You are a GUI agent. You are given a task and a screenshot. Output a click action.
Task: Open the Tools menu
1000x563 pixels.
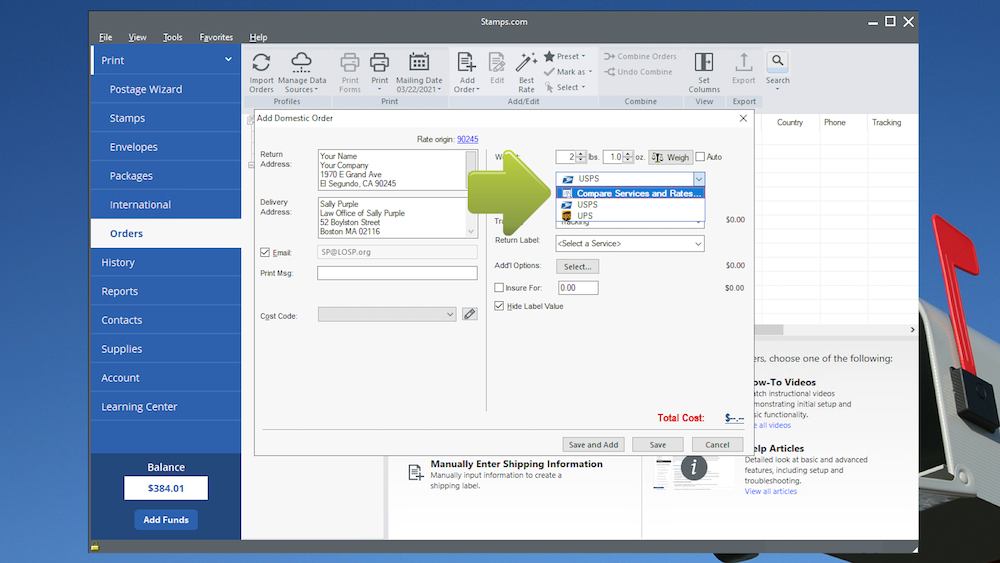(173, 37)
